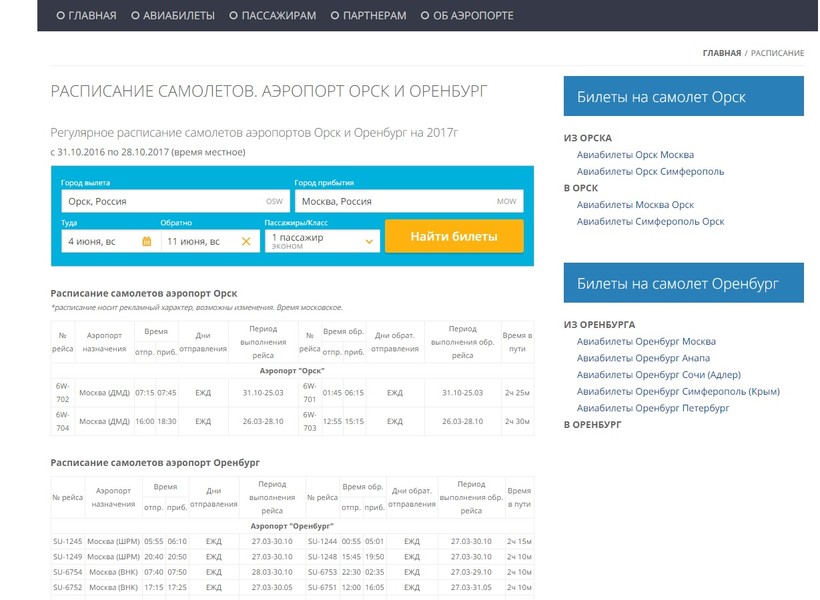Expand the passengers and class dropdown

pos(369,241)
